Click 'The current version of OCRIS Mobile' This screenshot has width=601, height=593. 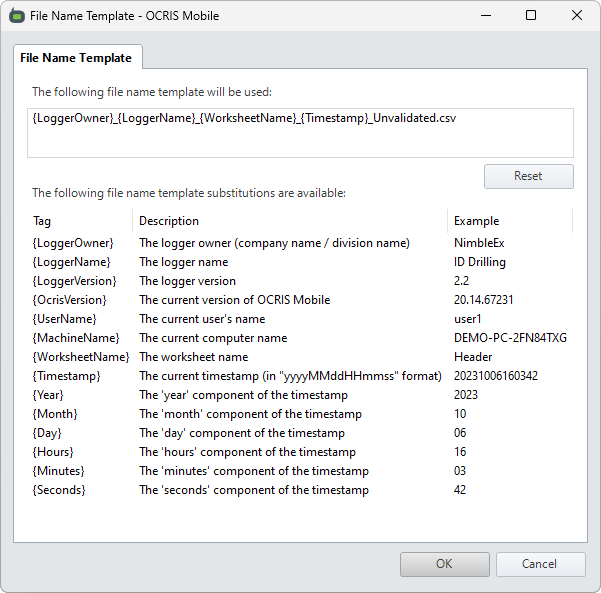[235, 300]
